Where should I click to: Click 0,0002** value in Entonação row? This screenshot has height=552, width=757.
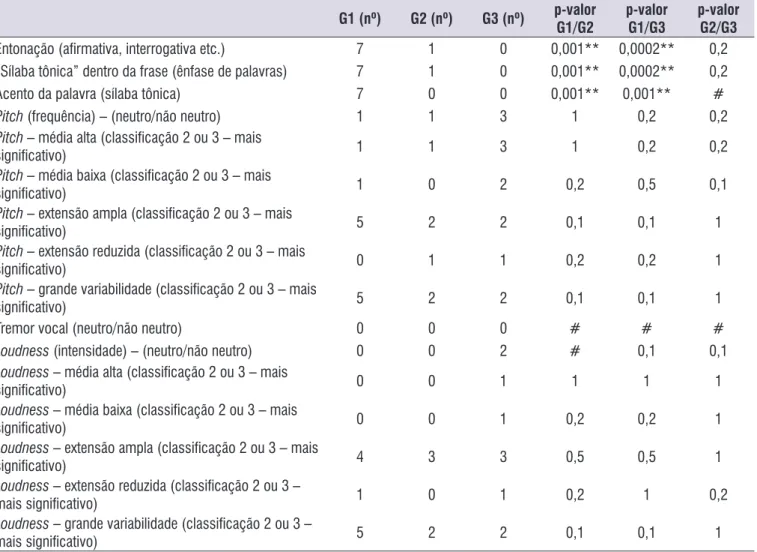(646, 49)
